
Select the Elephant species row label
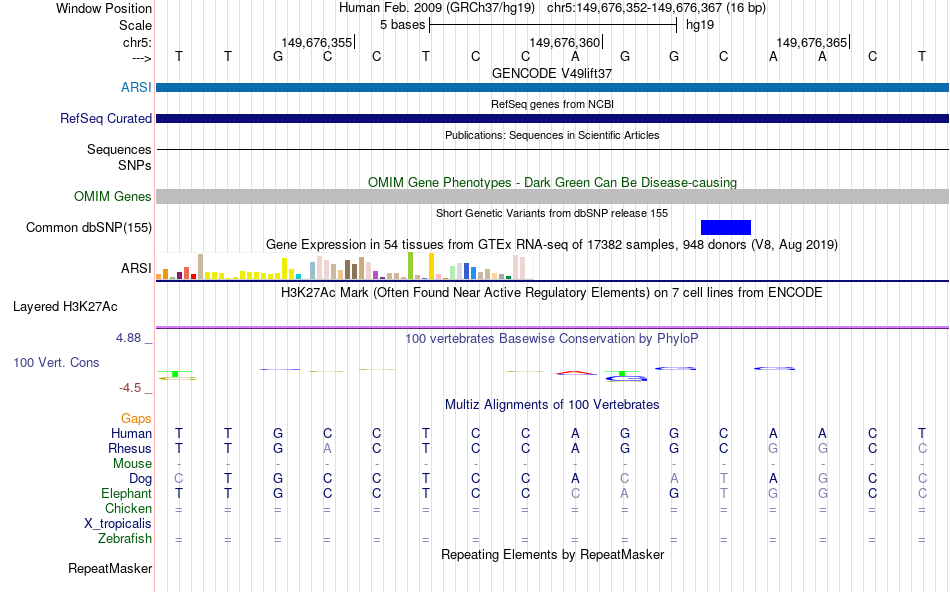click(x=126, y=493)
